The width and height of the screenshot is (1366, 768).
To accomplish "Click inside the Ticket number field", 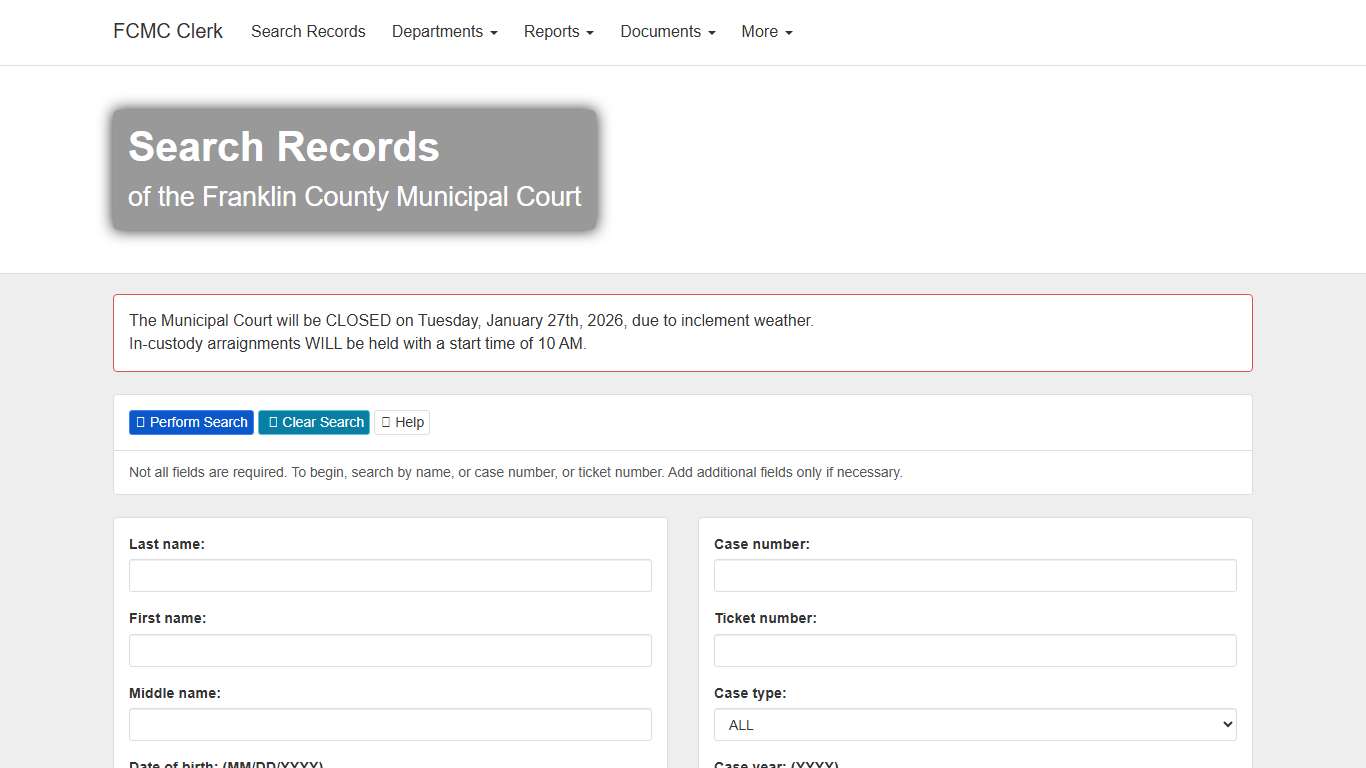I will (x=975, y=650).
